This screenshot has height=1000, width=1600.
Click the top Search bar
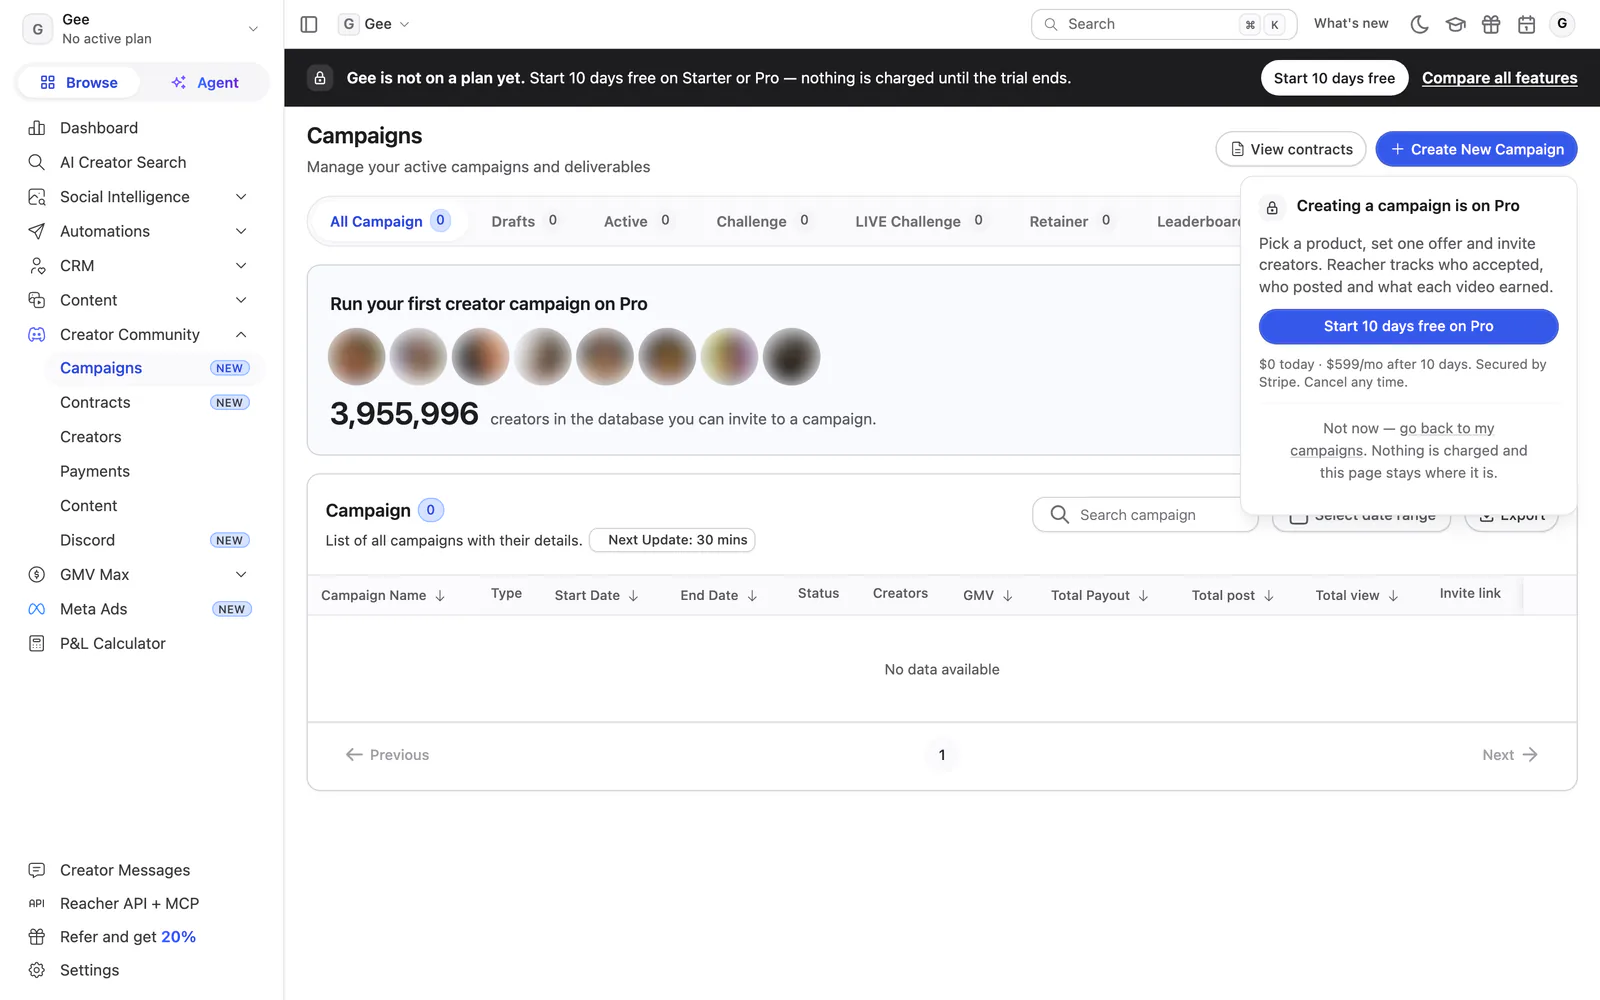click(x=1164, y=24)
